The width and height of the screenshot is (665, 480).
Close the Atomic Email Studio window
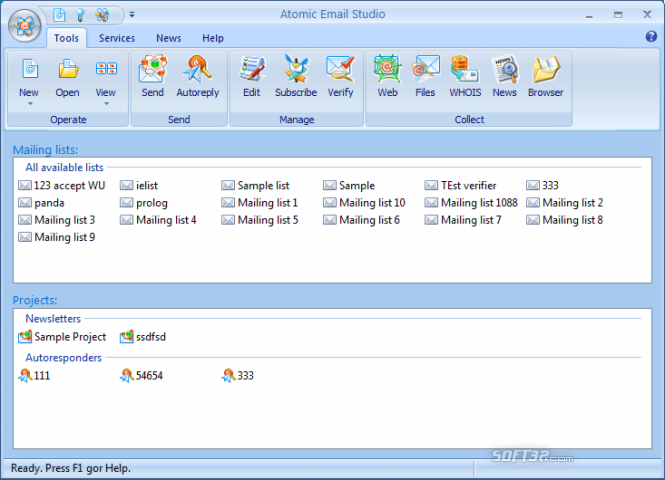pos(647,15)
